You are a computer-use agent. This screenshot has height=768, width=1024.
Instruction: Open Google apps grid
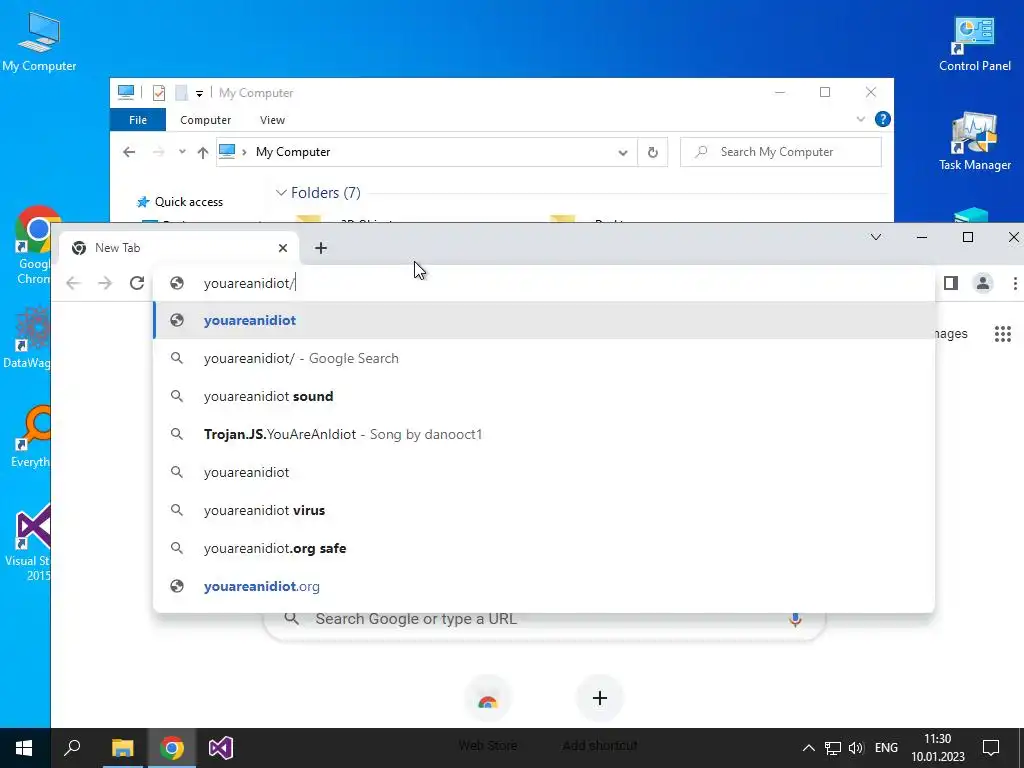click(1002, 334)
